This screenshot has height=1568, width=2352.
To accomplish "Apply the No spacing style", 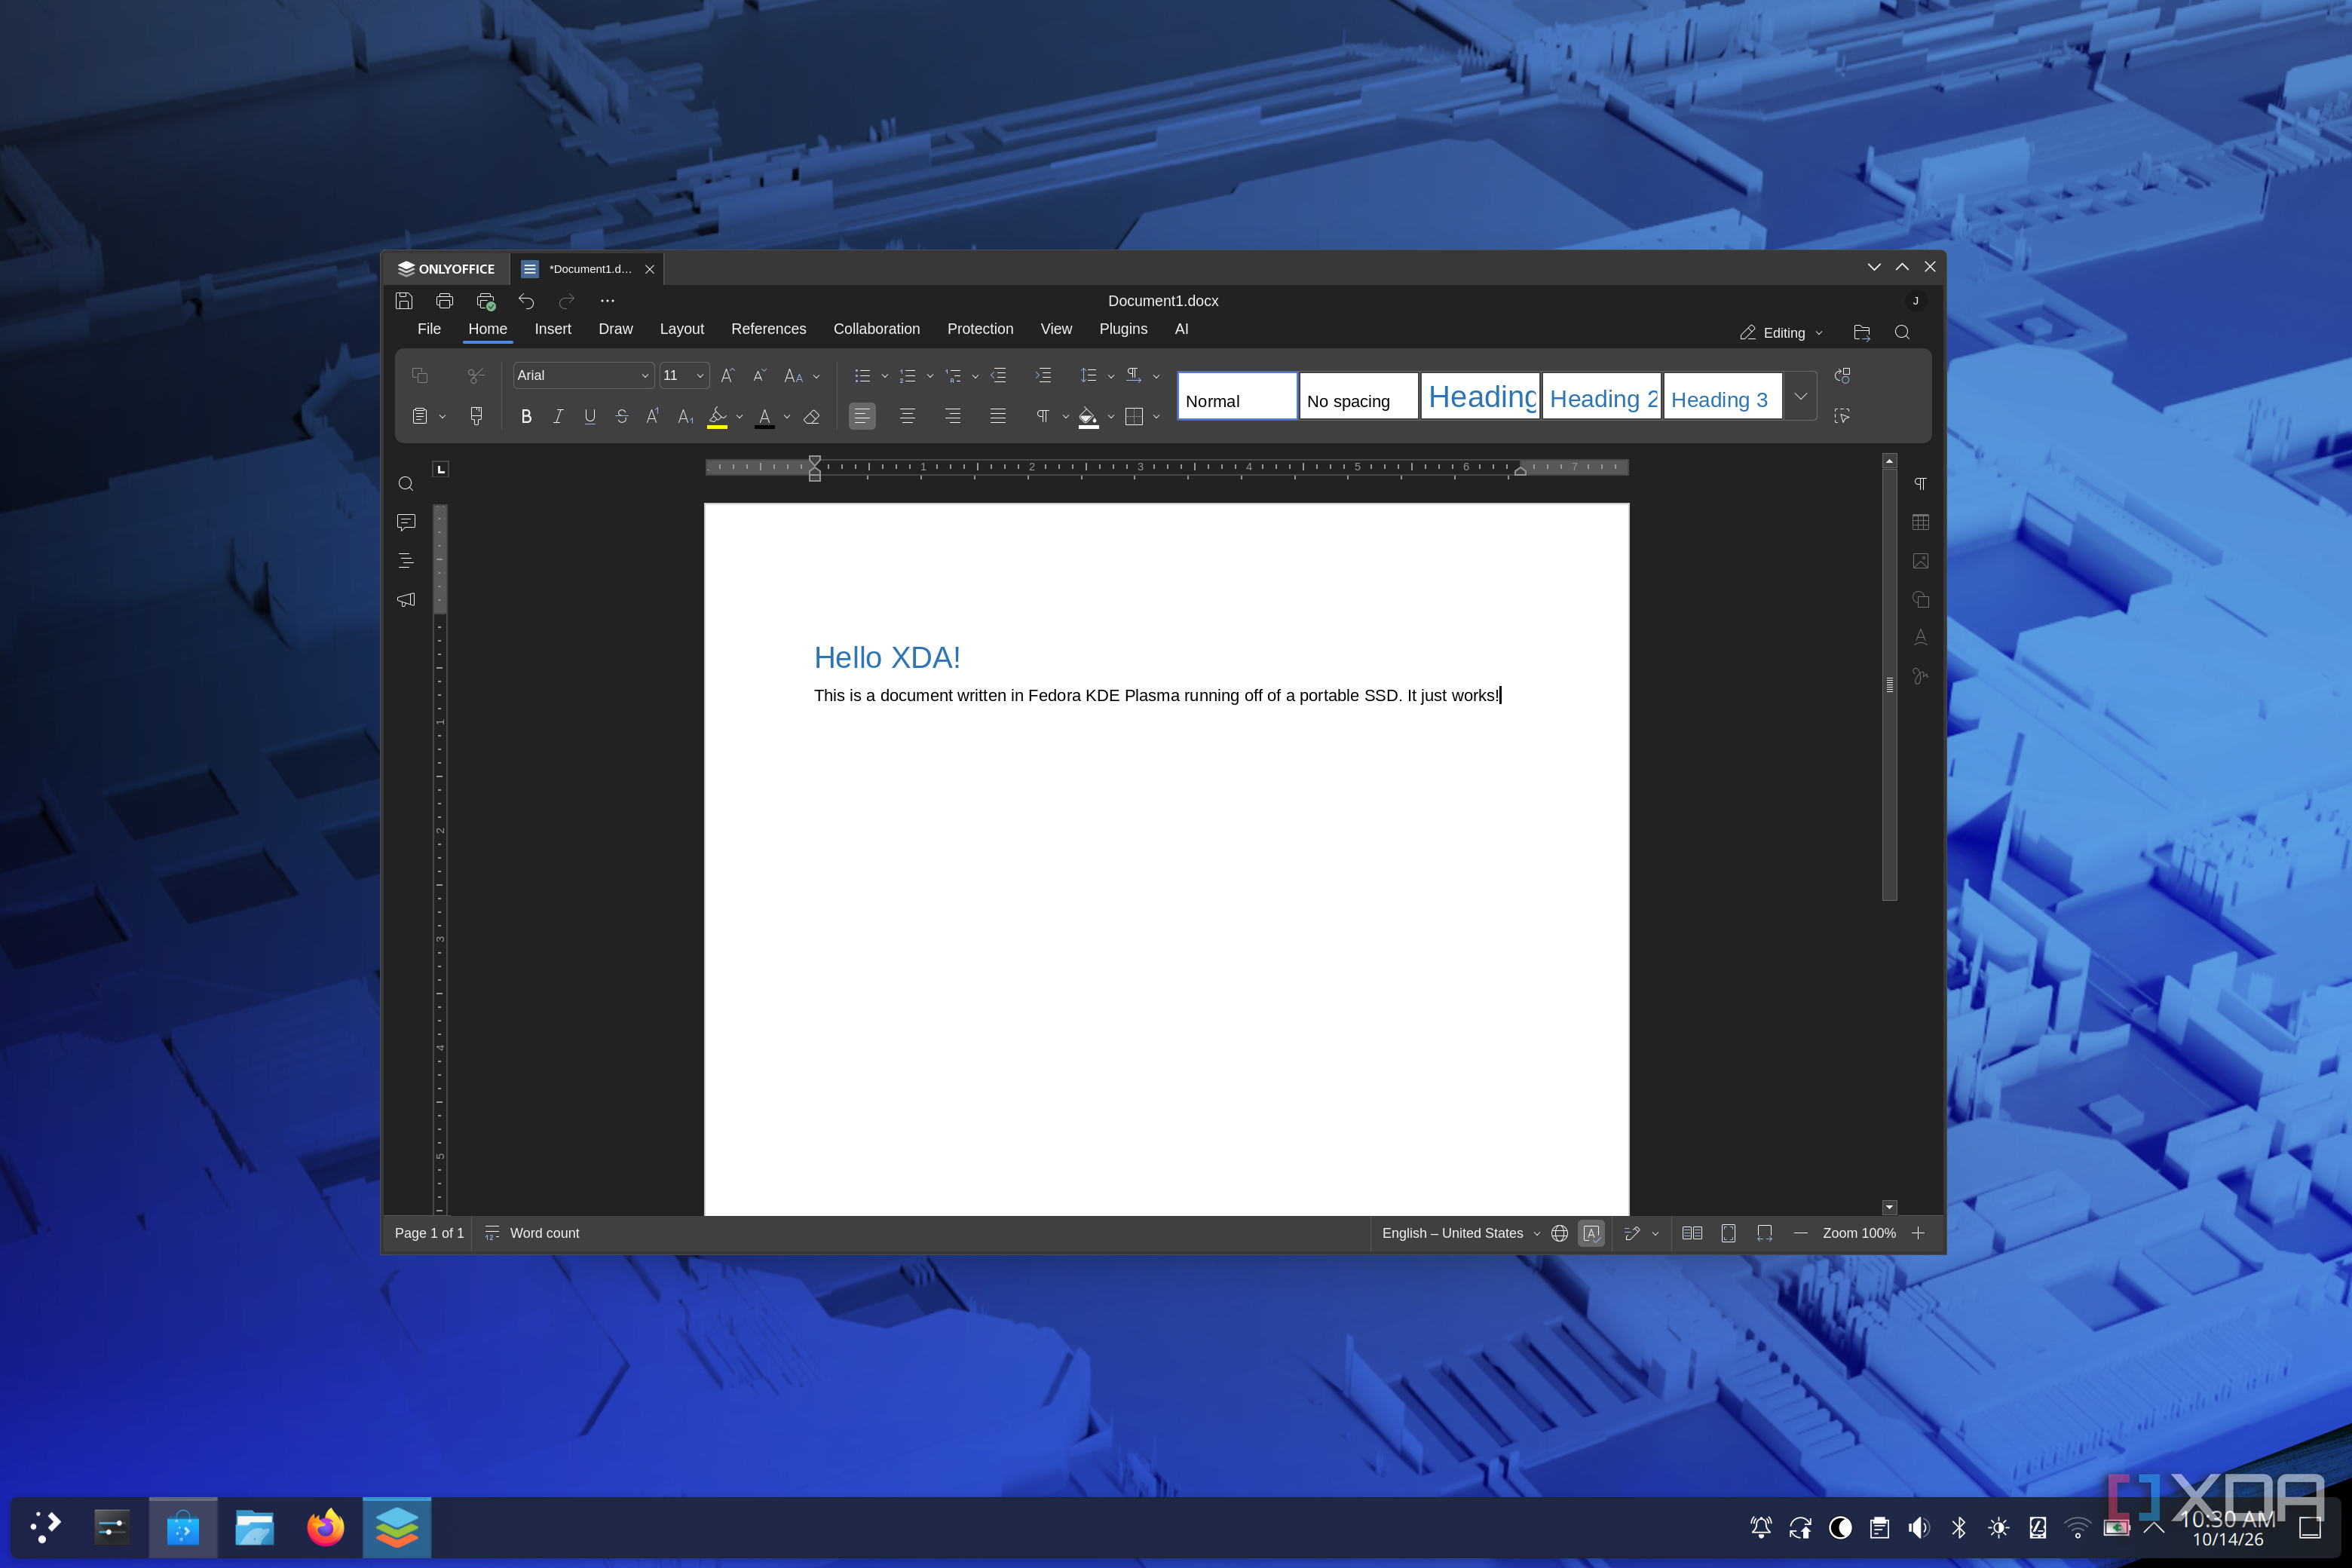I will (1358, 396).
